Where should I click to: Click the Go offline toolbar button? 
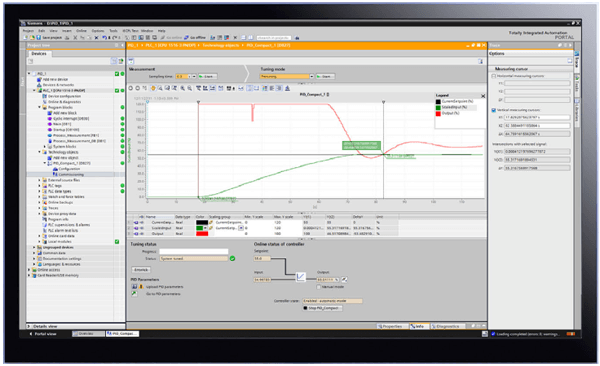click(x=195, y=38)
